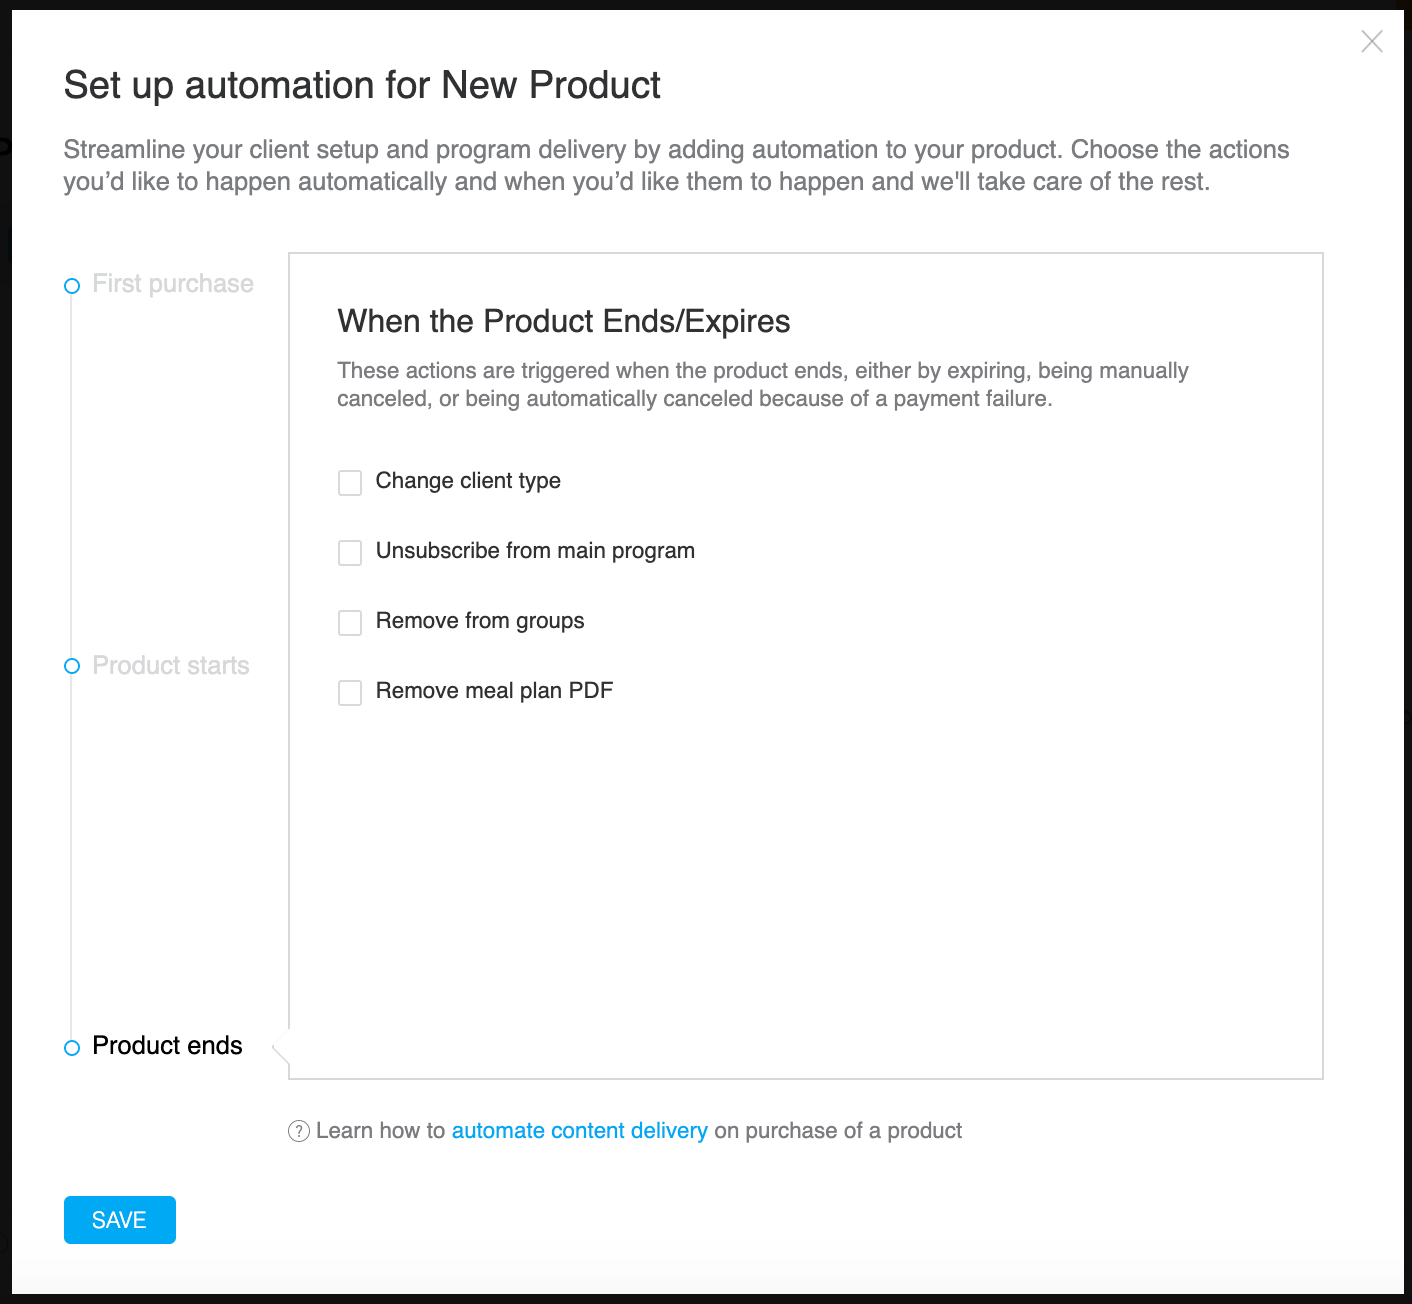Select the Product ends timeline circle

pyautogui.click(x=72, y=1048)
